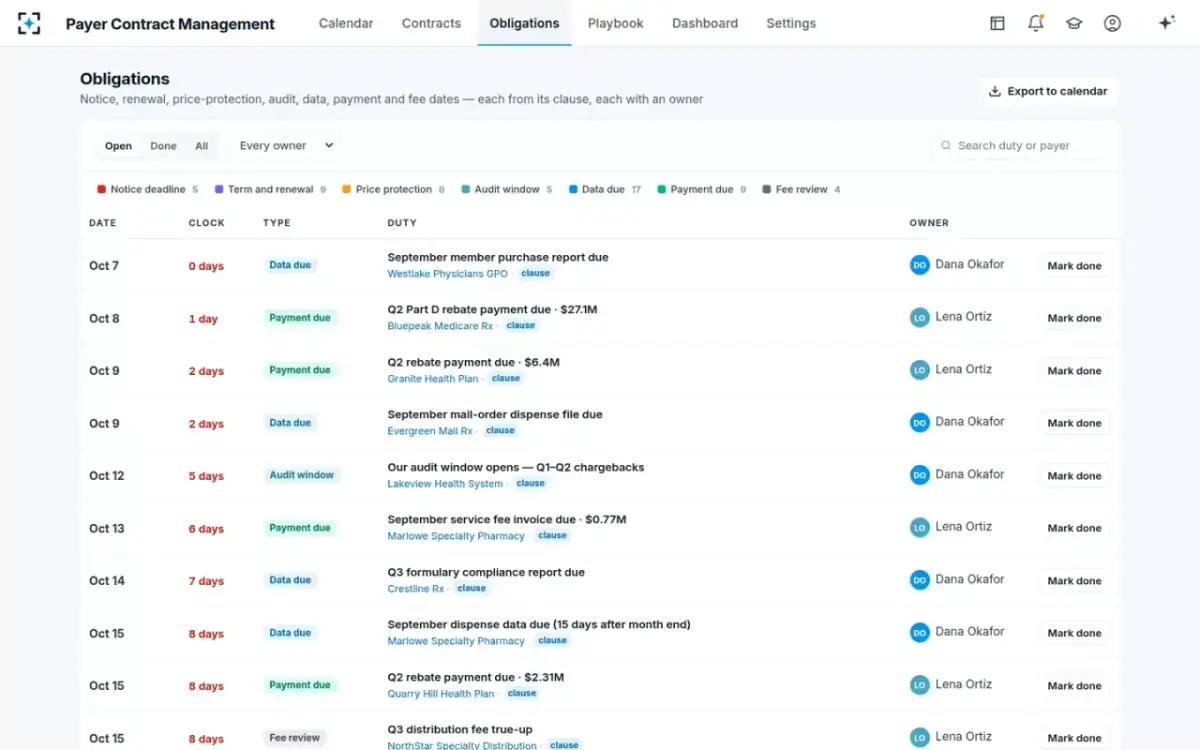This screenshot has height=750, width=1200.
Task: Click the CLOCK column header
Action: click(x=207, y=223)
